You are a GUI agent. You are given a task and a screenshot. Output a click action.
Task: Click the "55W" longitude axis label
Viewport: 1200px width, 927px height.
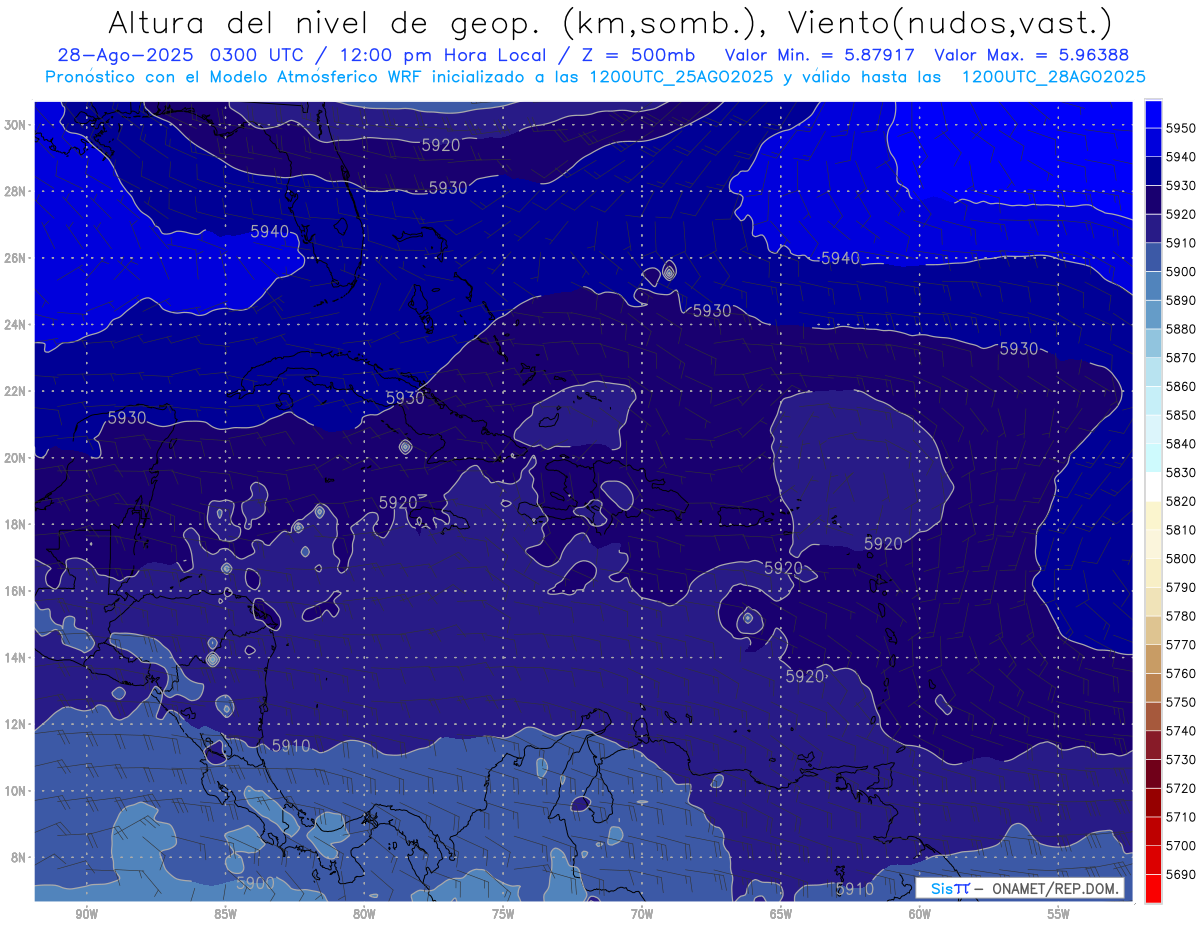1058,915
